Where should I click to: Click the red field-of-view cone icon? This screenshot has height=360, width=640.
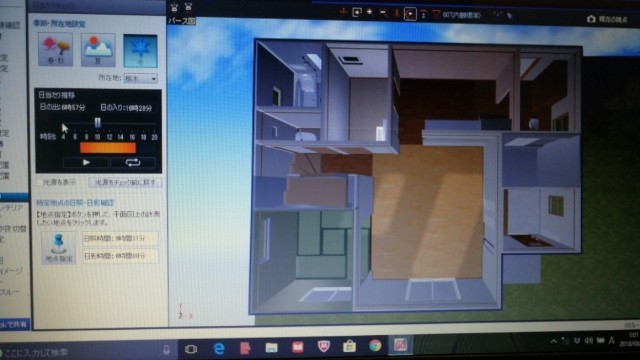click(x=436, y=15)
